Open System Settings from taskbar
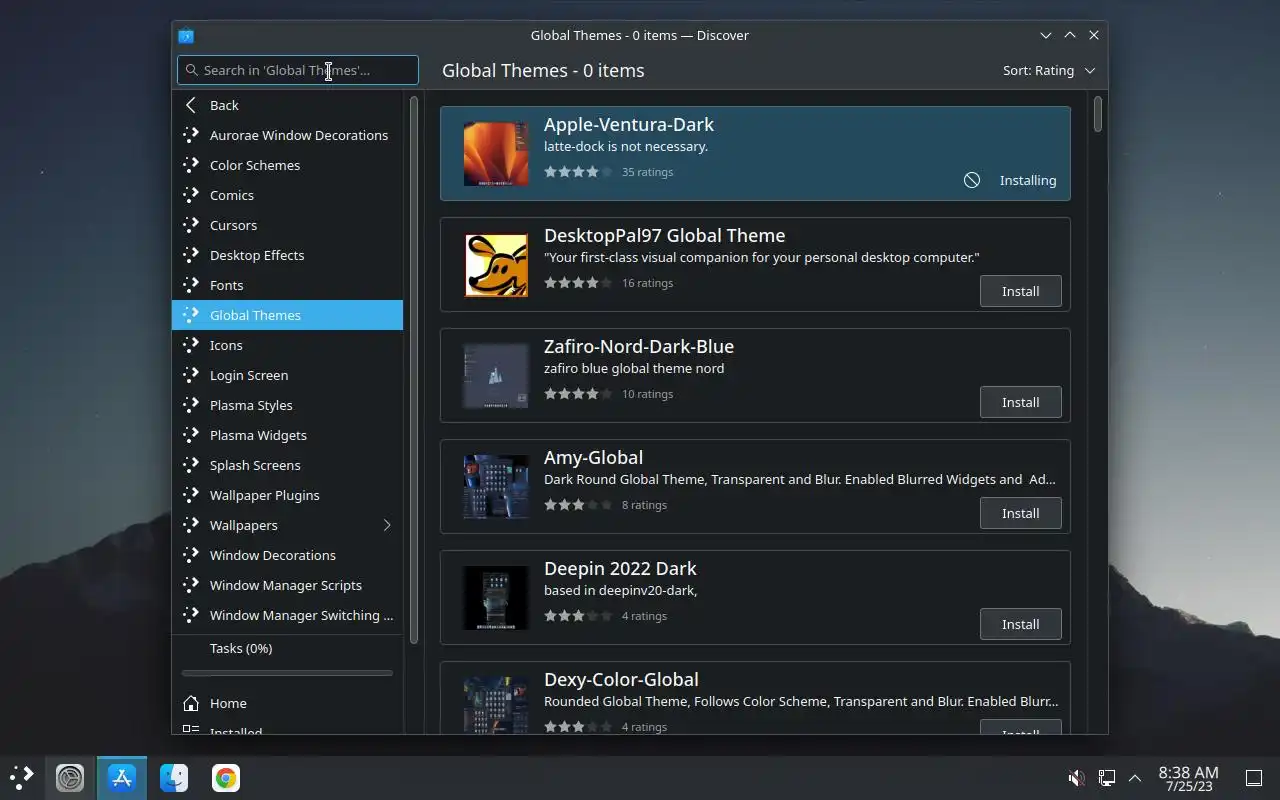Image resolution: width=1280 pixels, height=800 pixels. pyautogui.click(x=70, y=777)
